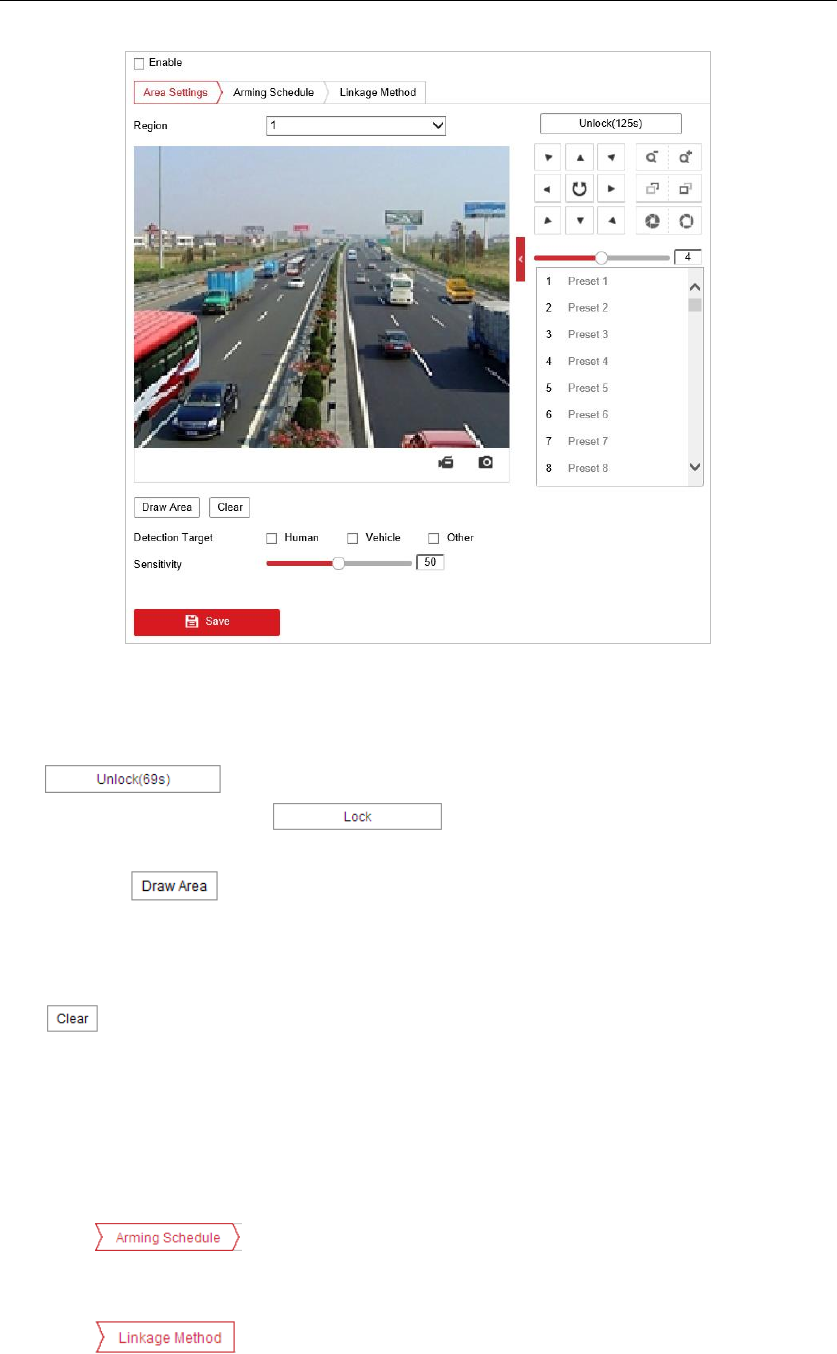Image resolution: width=837 pixels, height=1354 pixels.
Task: Click Draw Area button under the video
Action: [167, 507]
